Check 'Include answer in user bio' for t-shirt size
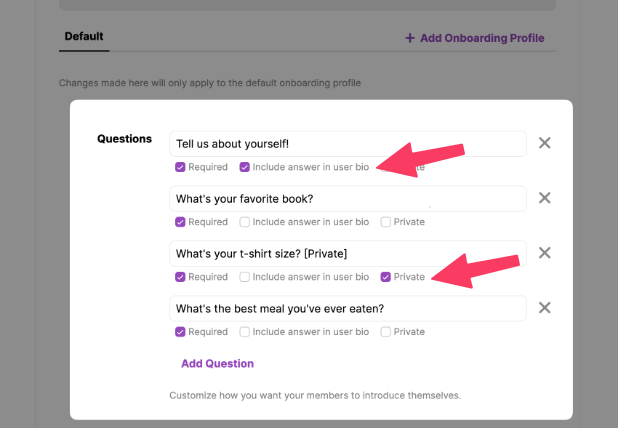 pyautogui.click(x=245, y=277)
